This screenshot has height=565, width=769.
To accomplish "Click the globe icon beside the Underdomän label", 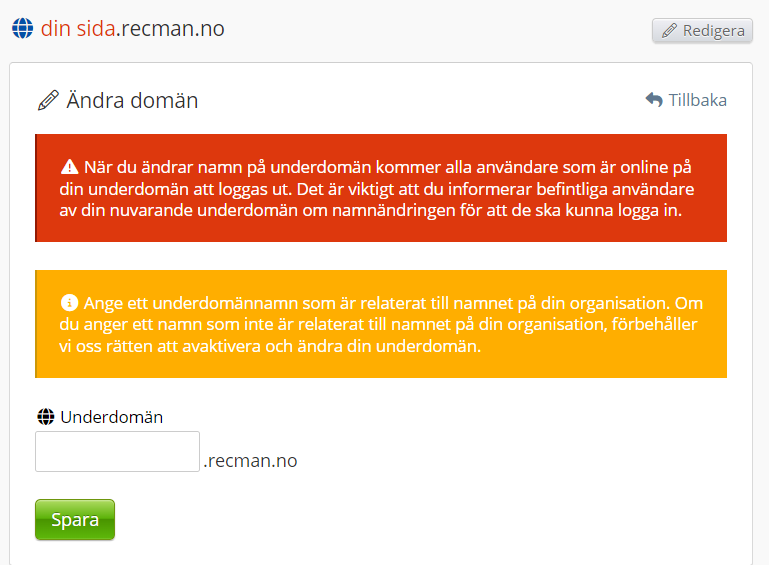I will point(45,417).
